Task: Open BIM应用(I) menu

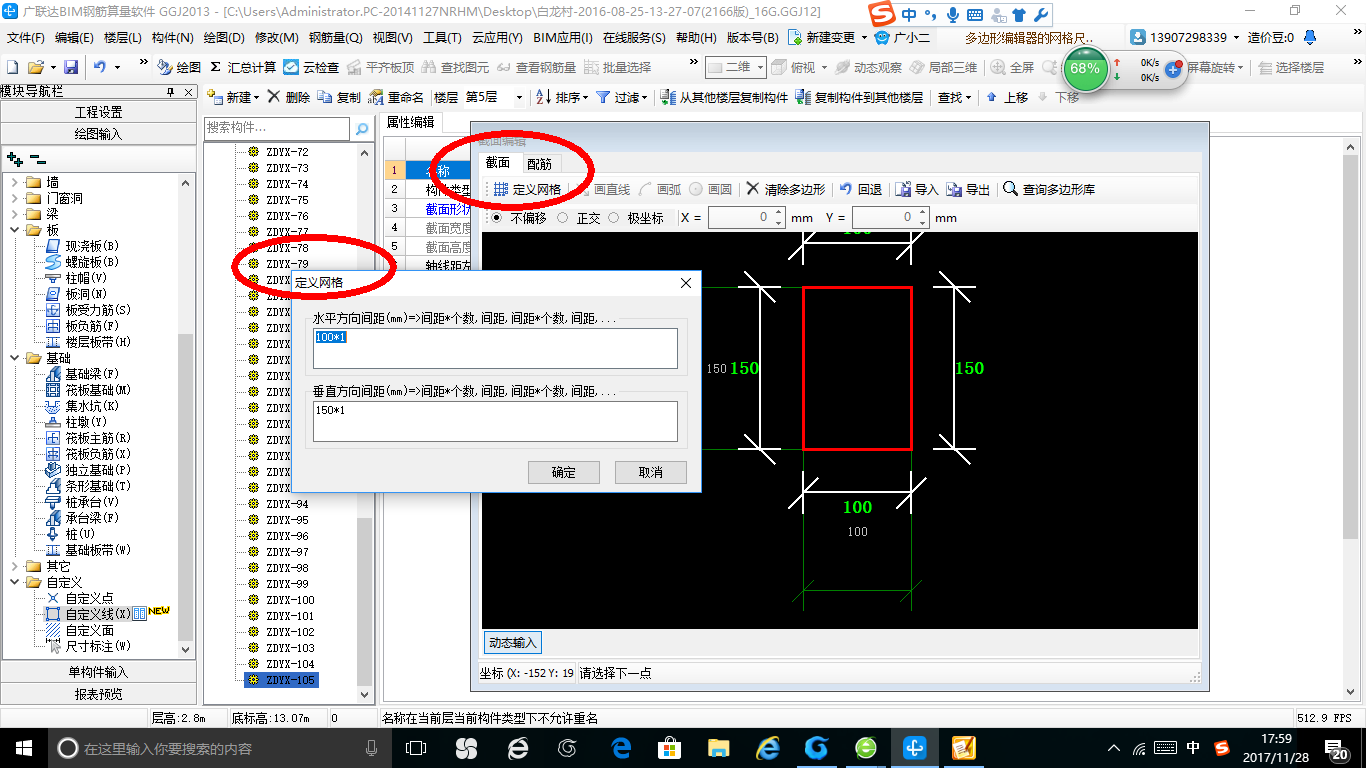Action: tap(563, 38)
